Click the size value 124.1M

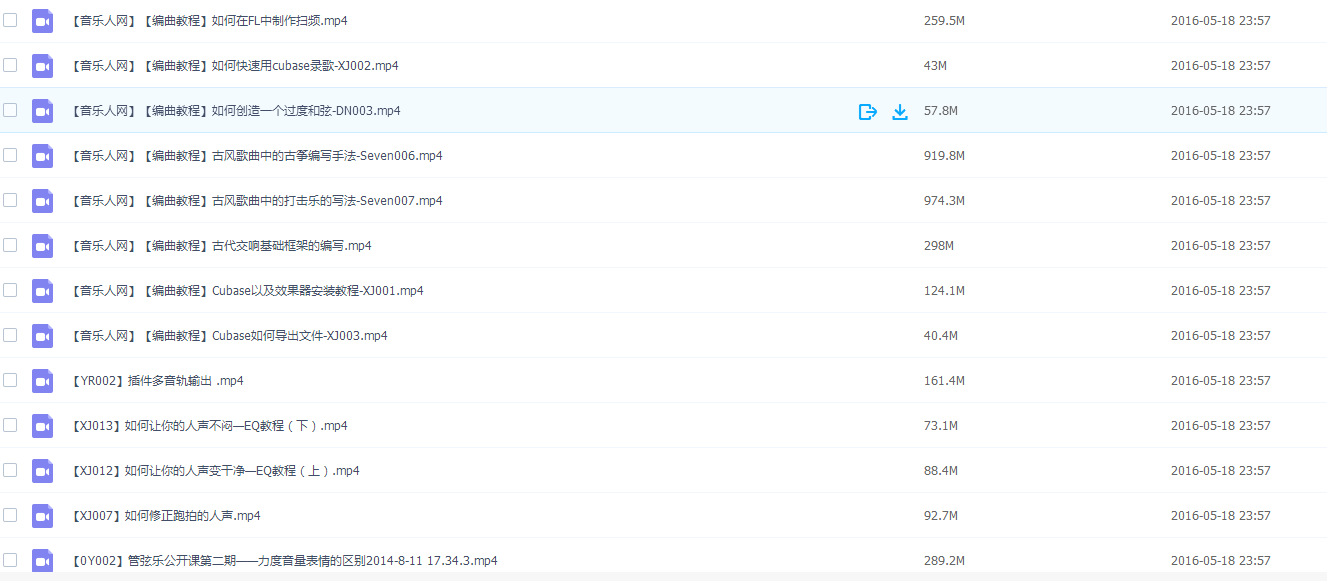(x=944, y=291)
